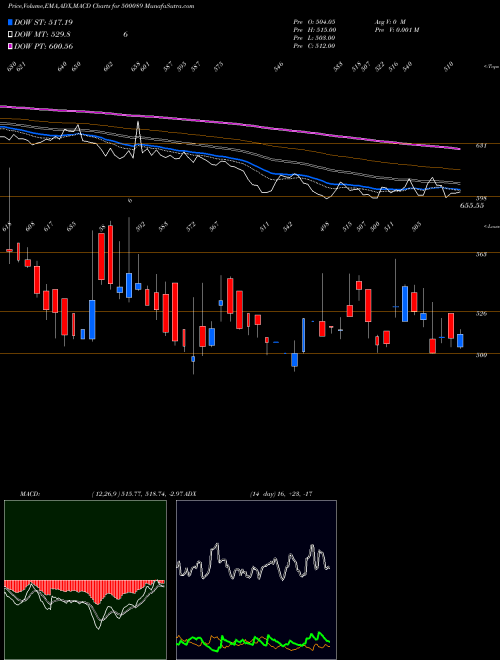Screen dimensions: 500x660
Task: Click the last blue candlestick on right
Action: (460, 341)
